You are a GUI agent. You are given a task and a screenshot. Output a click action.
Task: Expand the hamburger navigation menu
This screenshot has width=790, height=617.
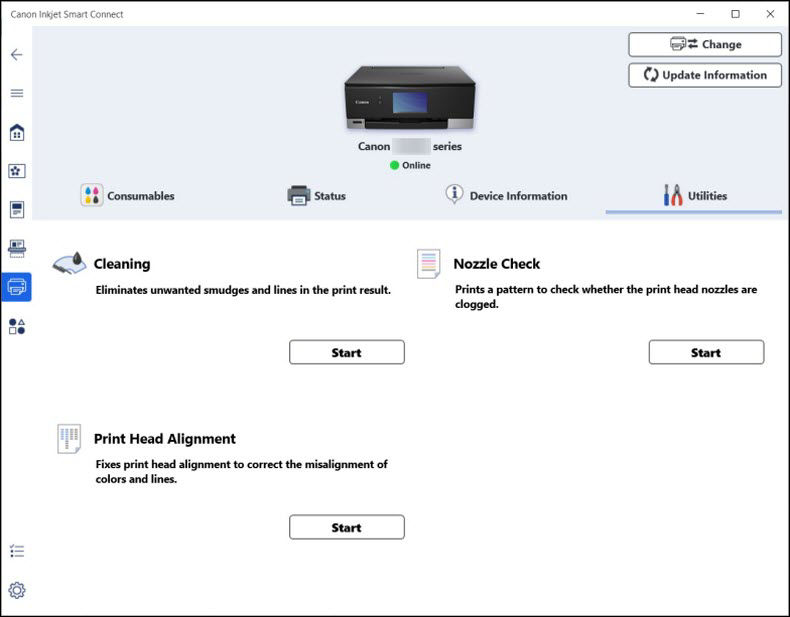(16, 93)
